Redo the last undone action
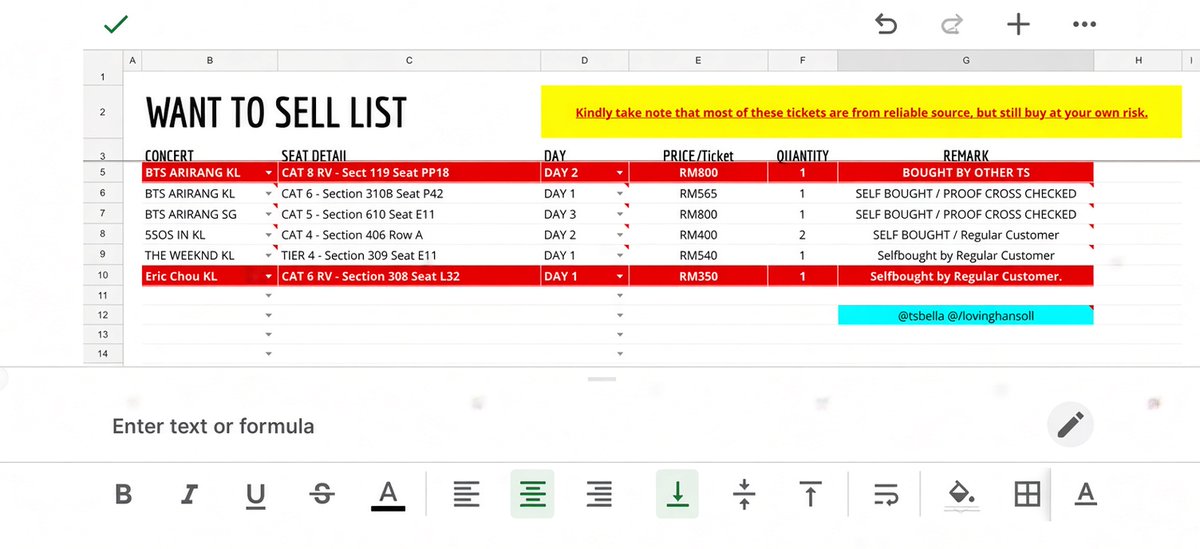The width and height of the screenshot is (1200, 549). tap(951, 24)
